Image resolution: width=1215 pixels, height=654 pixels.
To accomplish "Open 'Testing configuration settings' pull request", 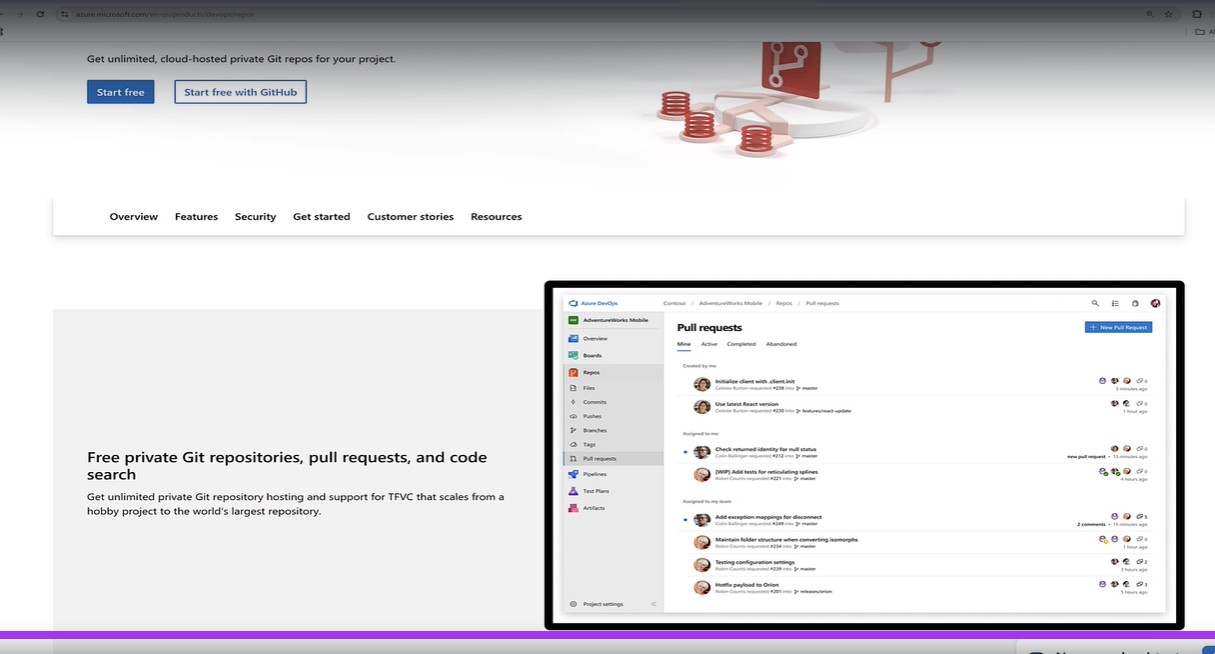I will 755,562.
